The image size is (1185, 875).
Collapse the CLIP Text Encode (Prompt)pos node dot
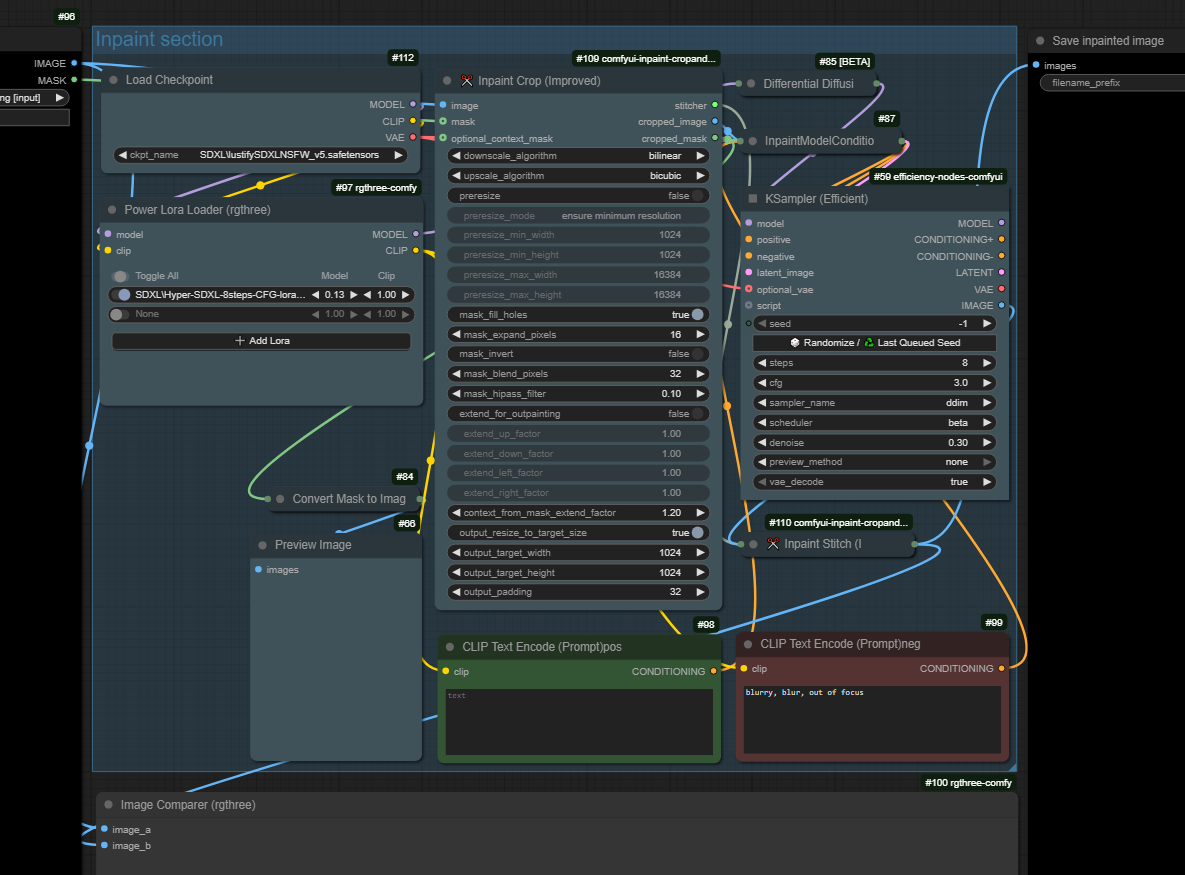coord(450,647)
